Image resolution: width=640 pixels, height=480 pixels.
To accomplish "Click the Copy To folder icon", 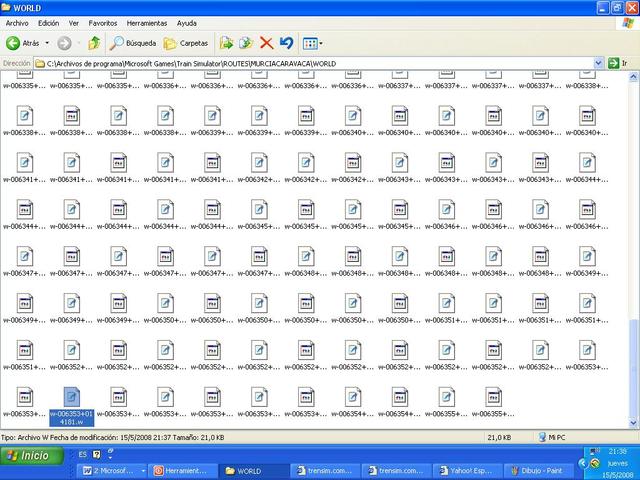I will [x=246, y=43].
